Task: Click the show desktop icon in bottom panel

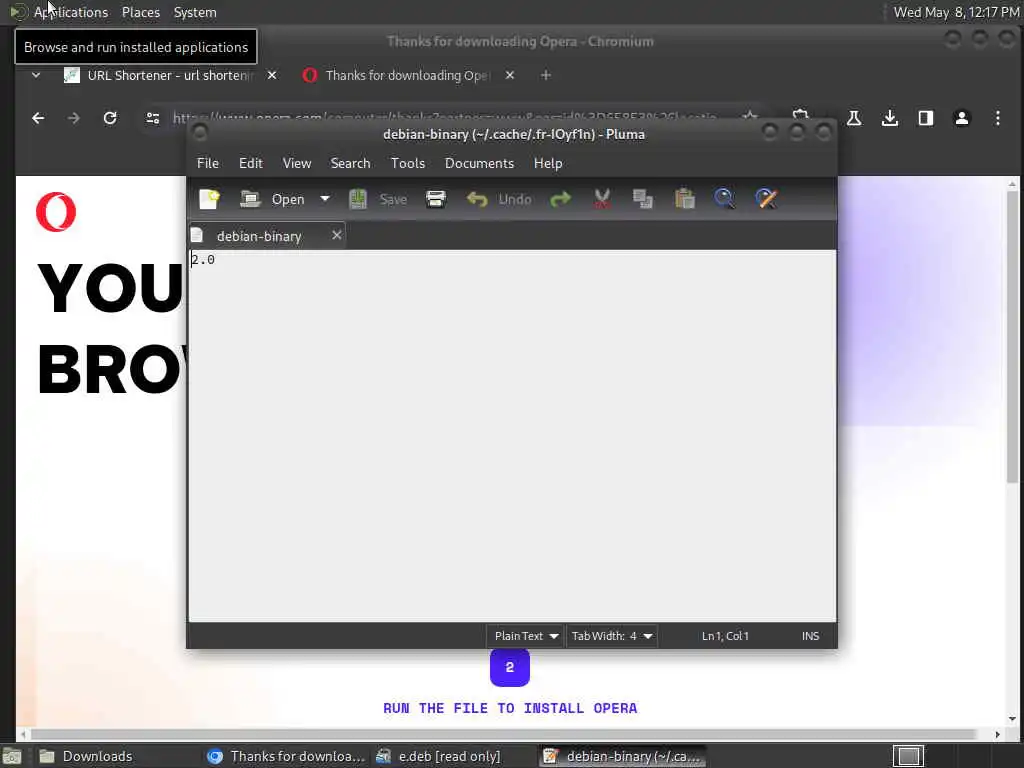Action: click(x=12, y=756)
